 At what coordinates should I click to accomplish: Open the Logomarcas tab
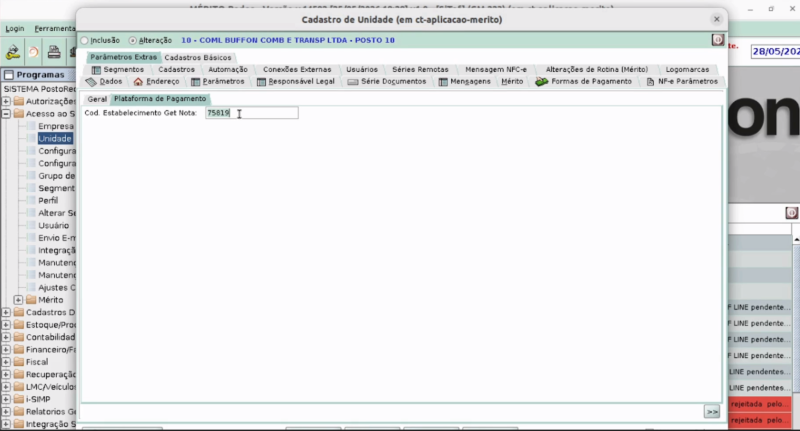pyautogui.click(x=687, y=69)
